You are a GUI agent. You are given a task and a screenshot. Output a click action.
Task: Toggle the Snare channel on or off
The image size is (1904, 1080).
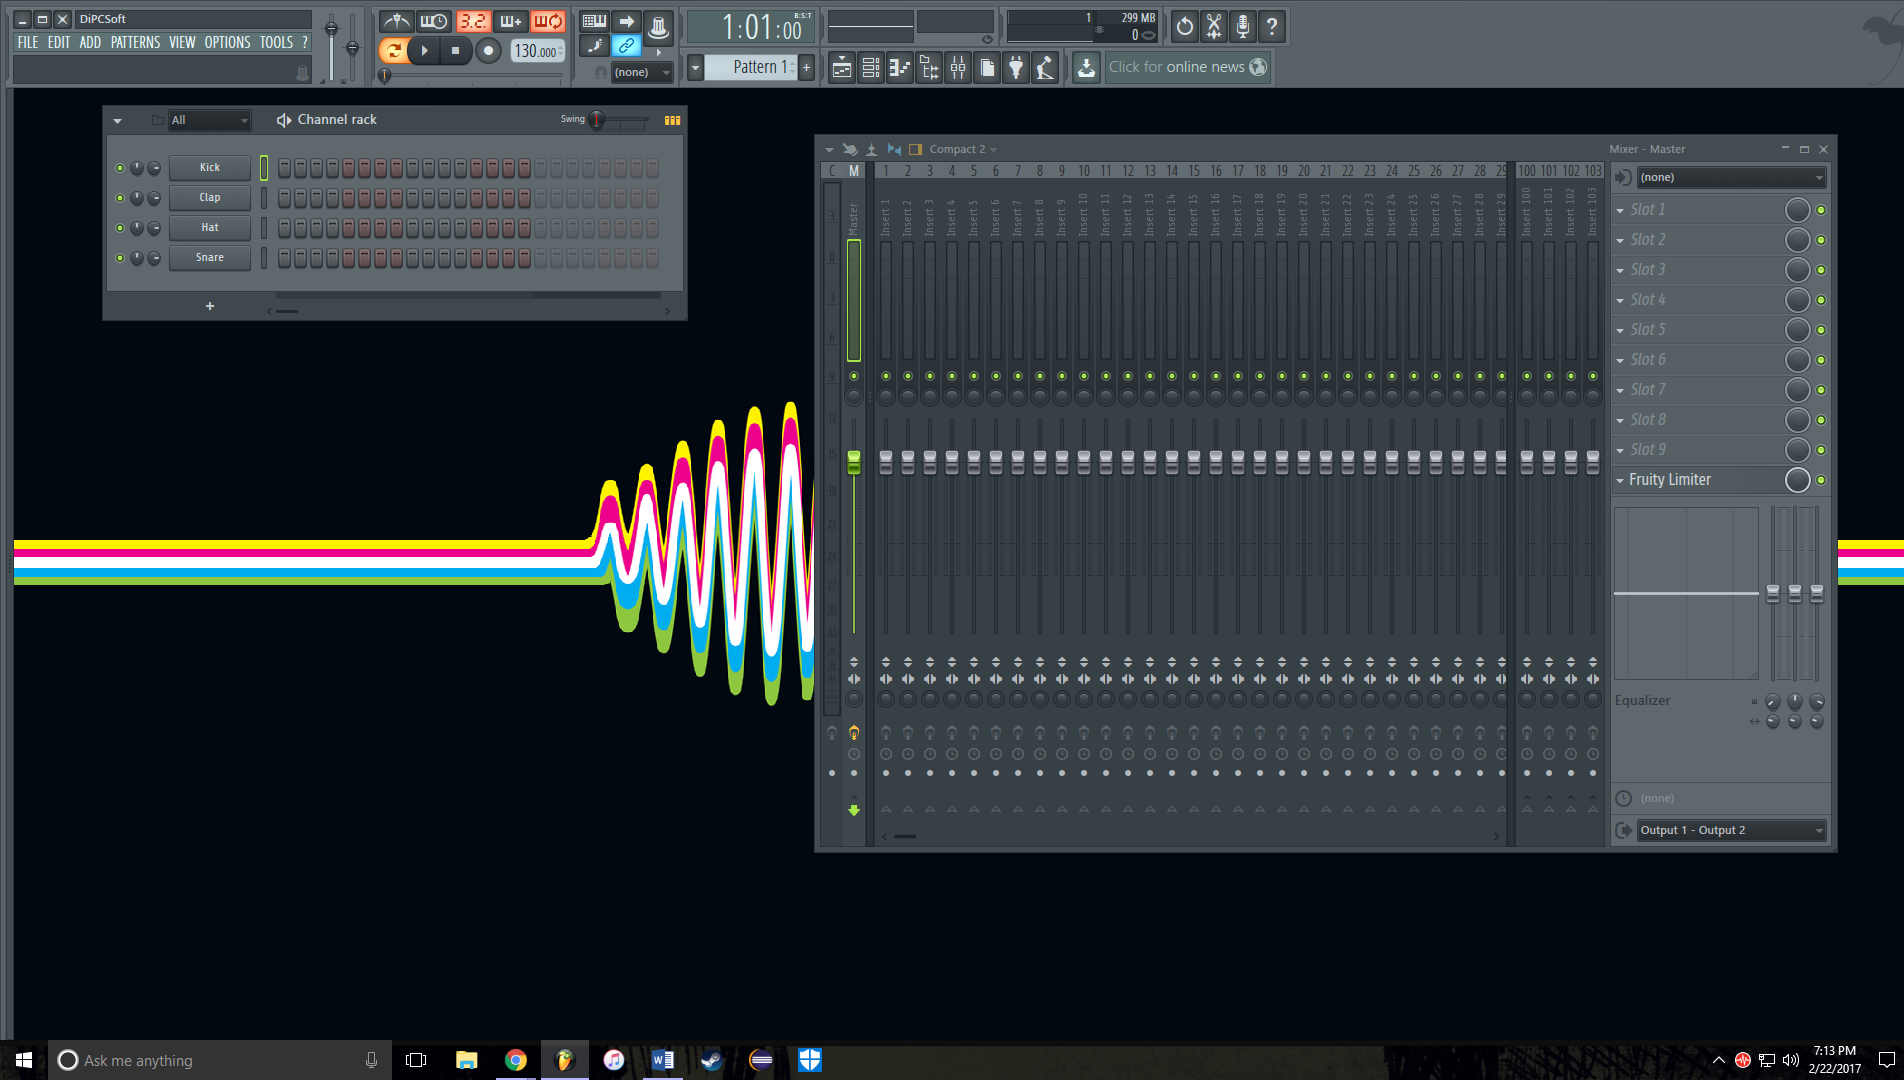point(121,257)
